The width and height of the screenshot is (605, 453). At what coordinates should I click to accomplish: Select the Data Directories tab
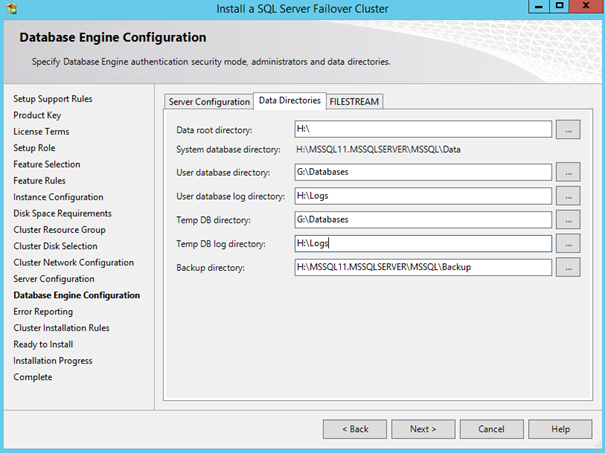(x=289, y=100)
